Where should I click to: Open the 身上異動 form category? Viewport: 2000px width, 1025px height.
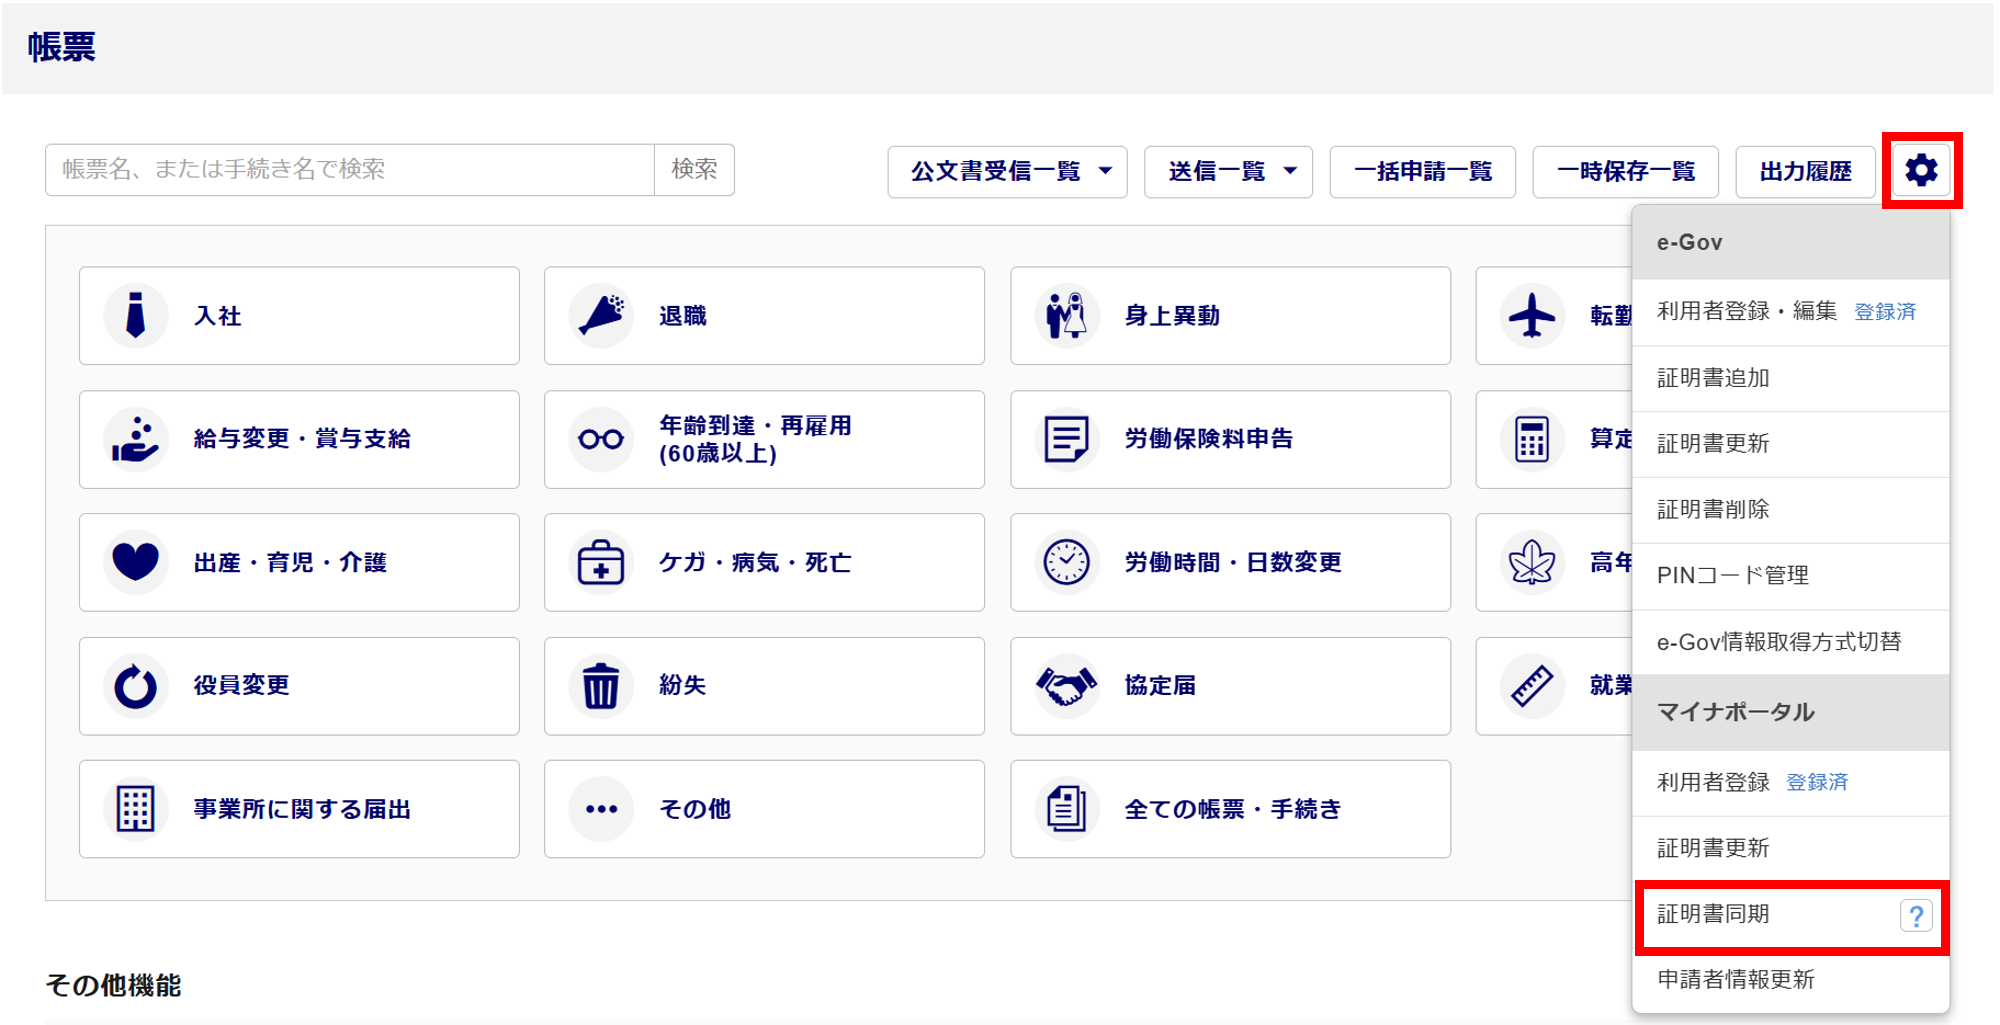1230,315
